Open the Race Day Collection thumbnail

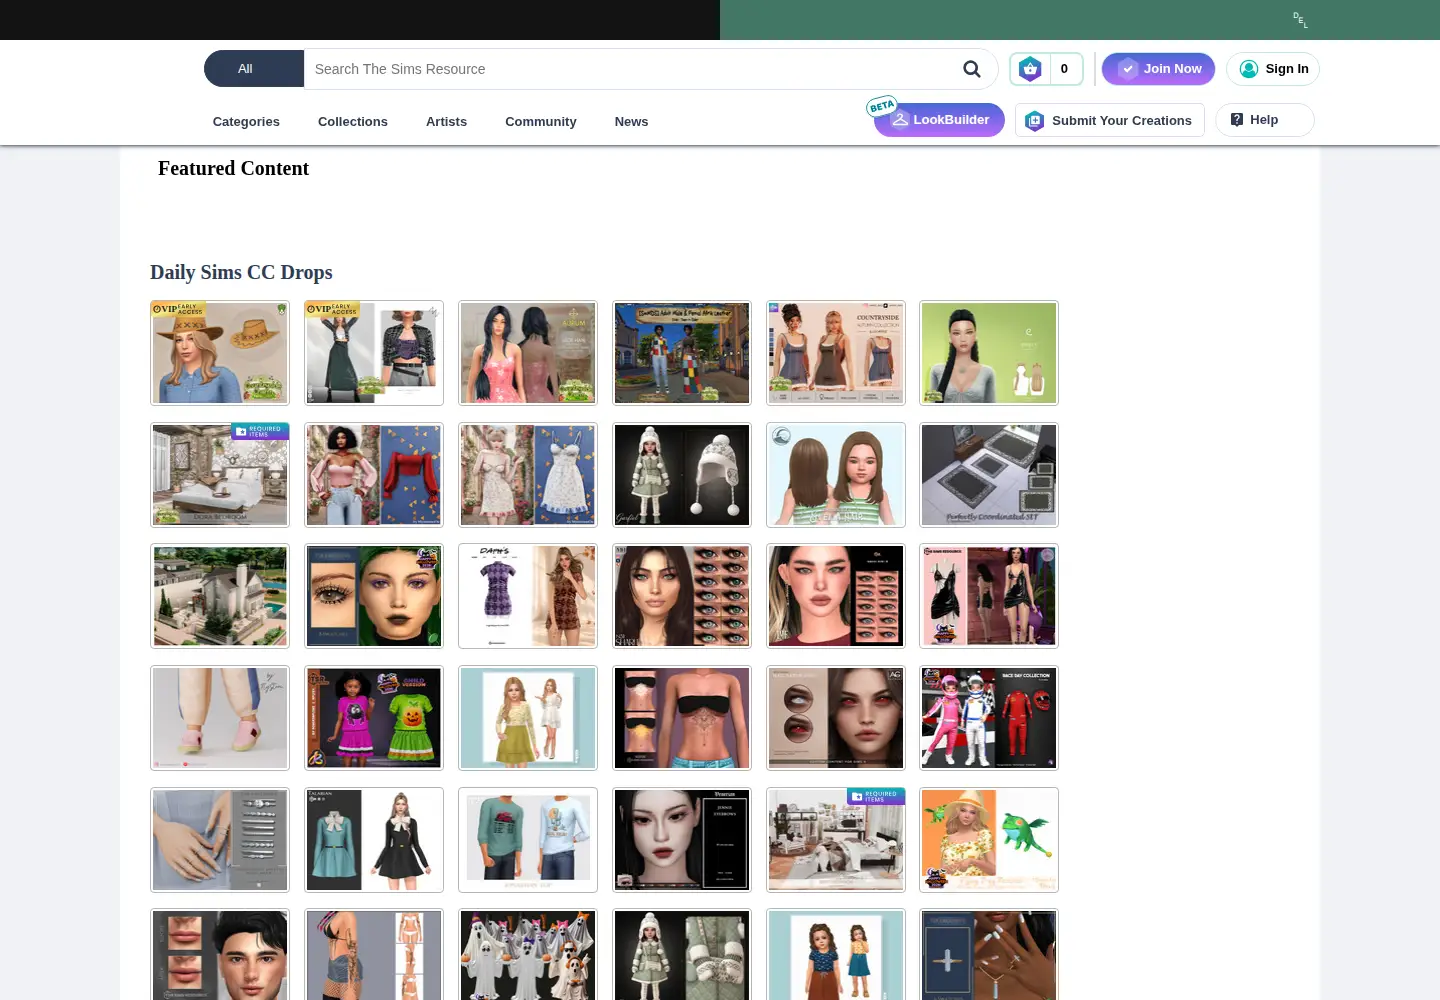click(989, 719)
